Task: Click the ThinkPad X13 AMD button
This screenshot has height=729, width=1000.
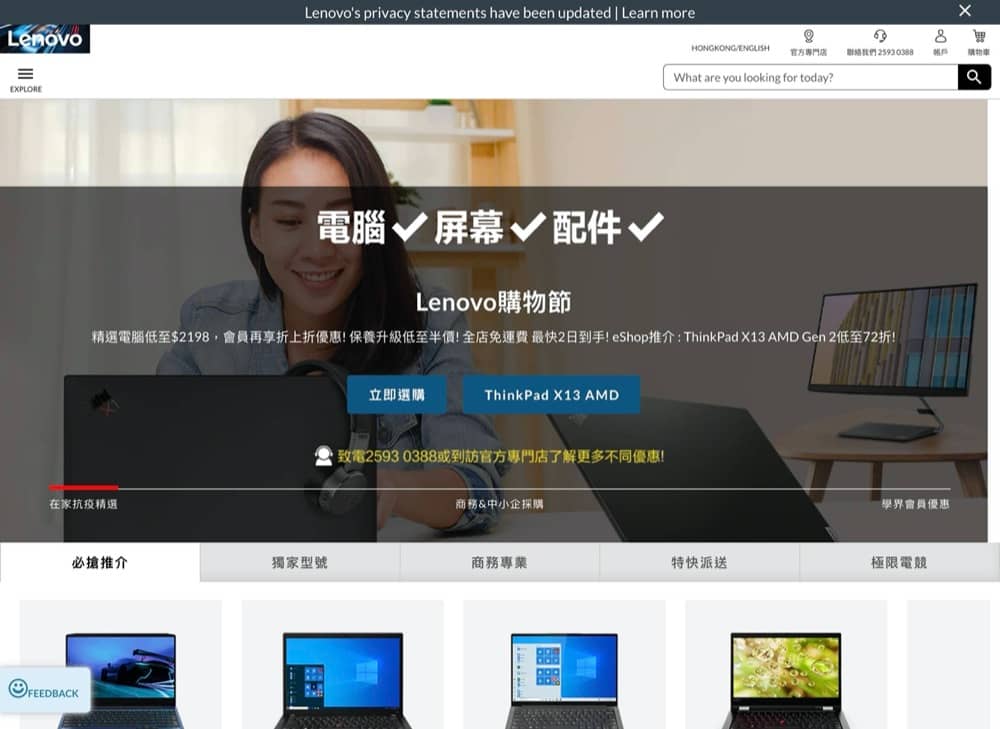Action: (x=552, y=395)
